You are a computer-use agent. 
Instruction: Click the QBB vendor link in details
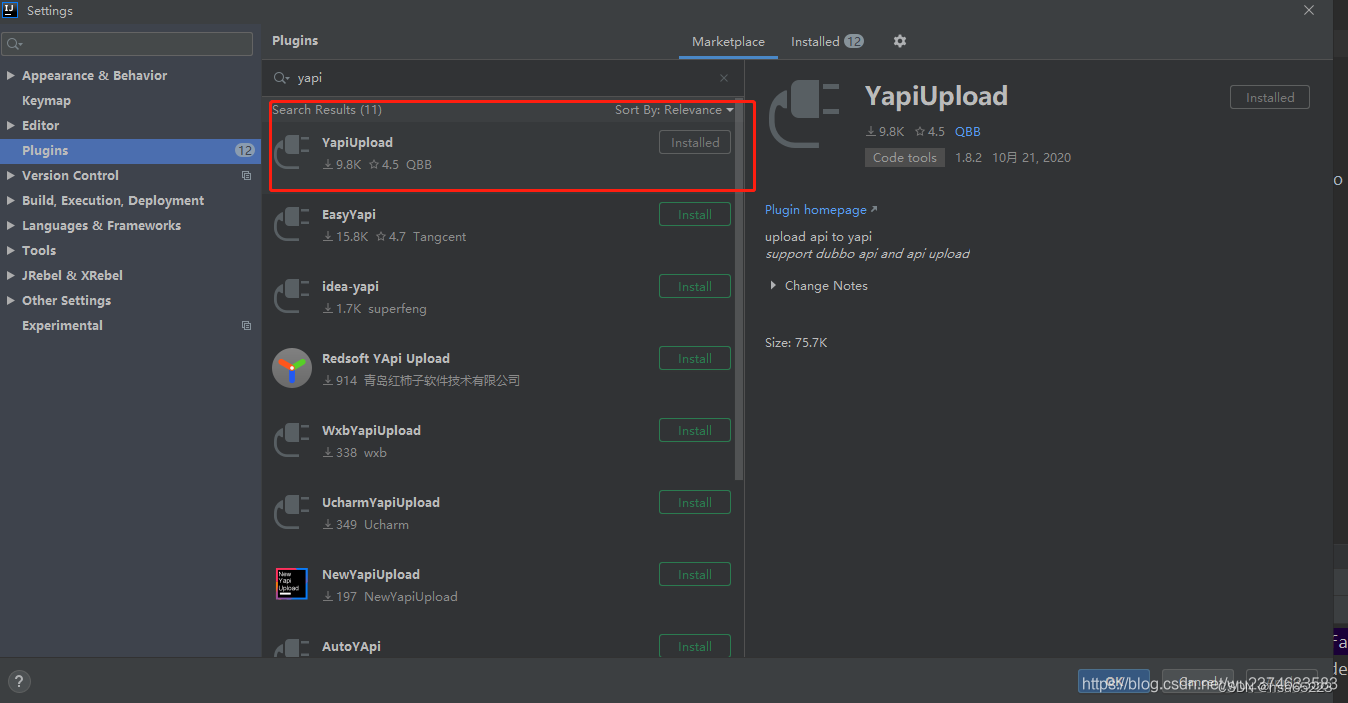(x=968, y=132)
